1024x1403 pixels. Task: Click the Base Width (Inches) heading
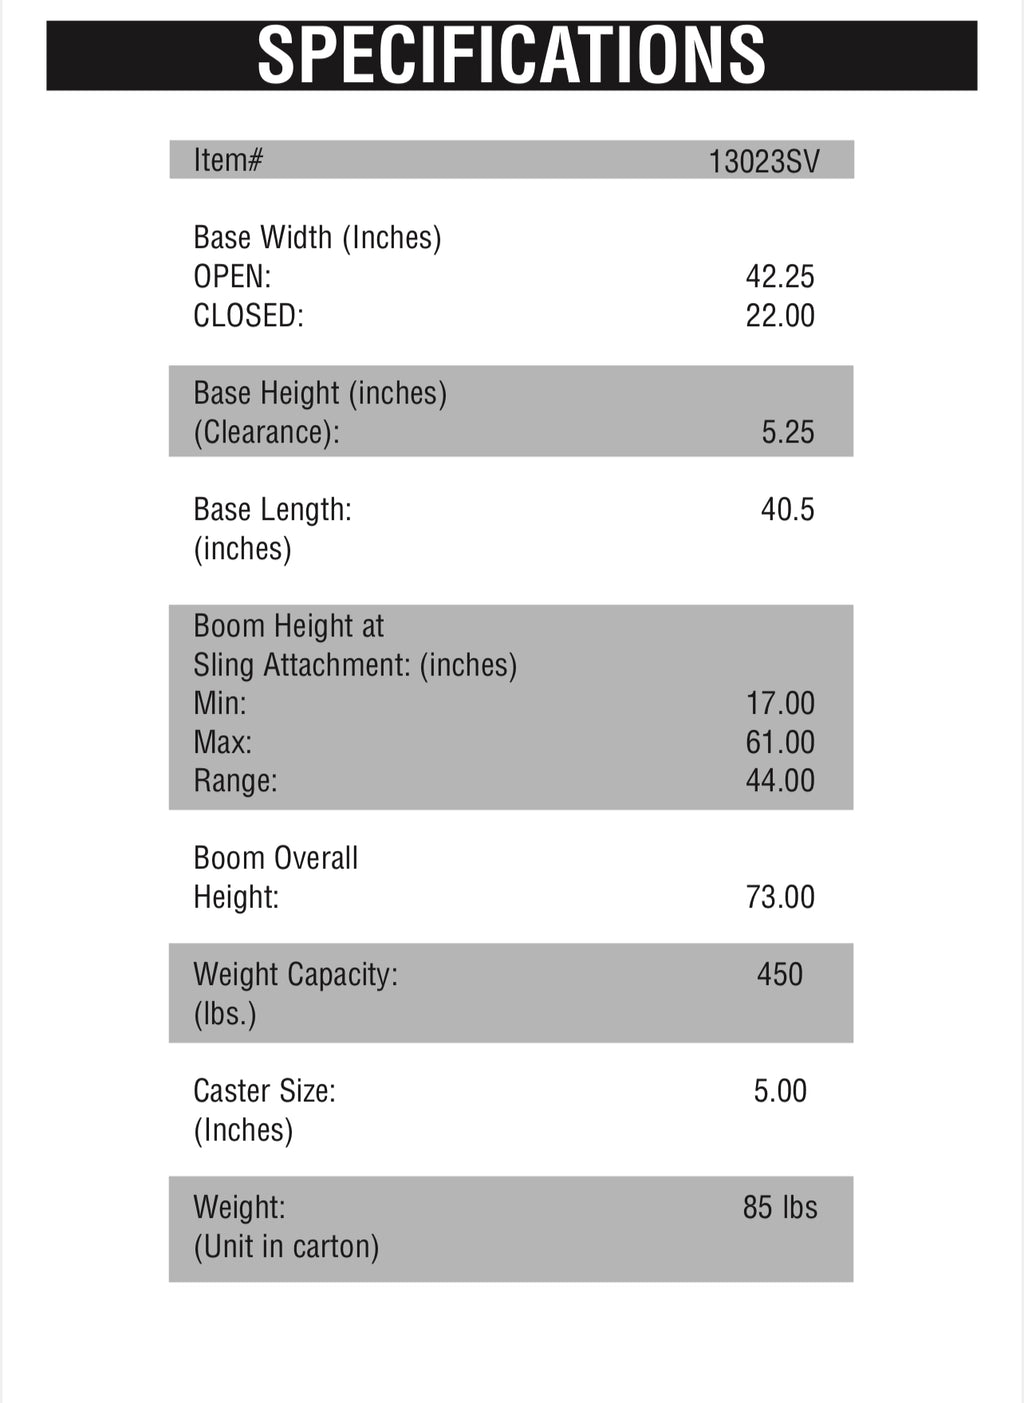pyautogui.click(x=317, y=238)
